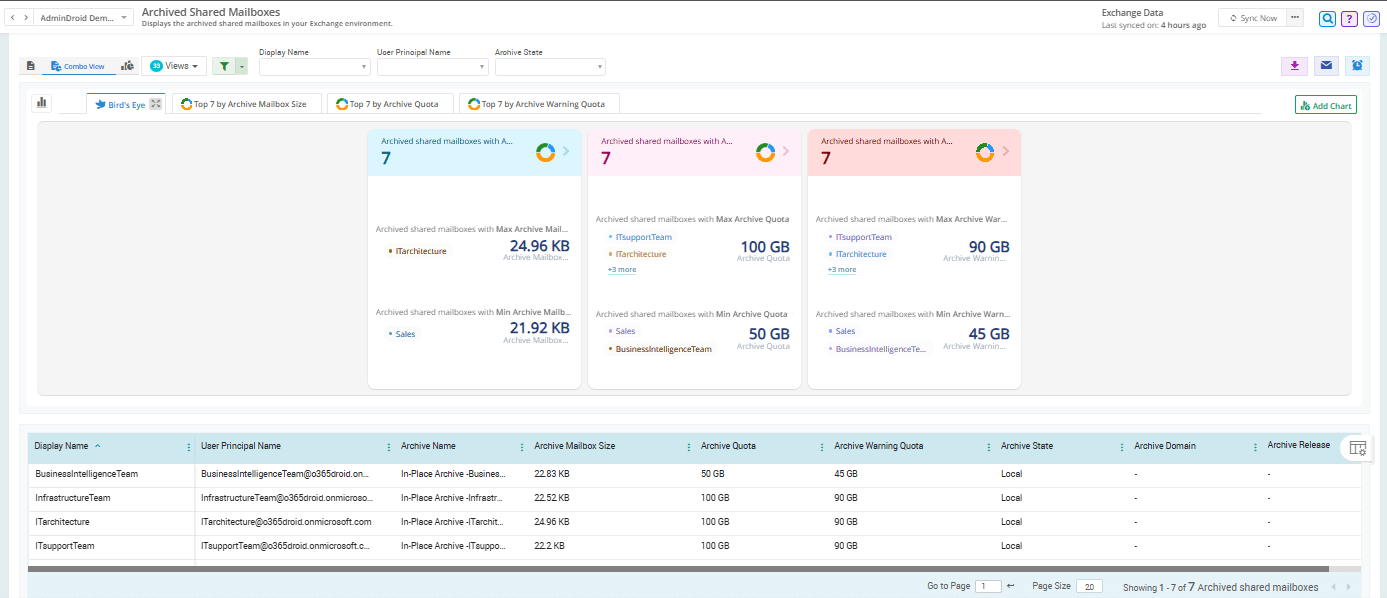Open the Display Name filter dropdown

(x=314, y=67)
